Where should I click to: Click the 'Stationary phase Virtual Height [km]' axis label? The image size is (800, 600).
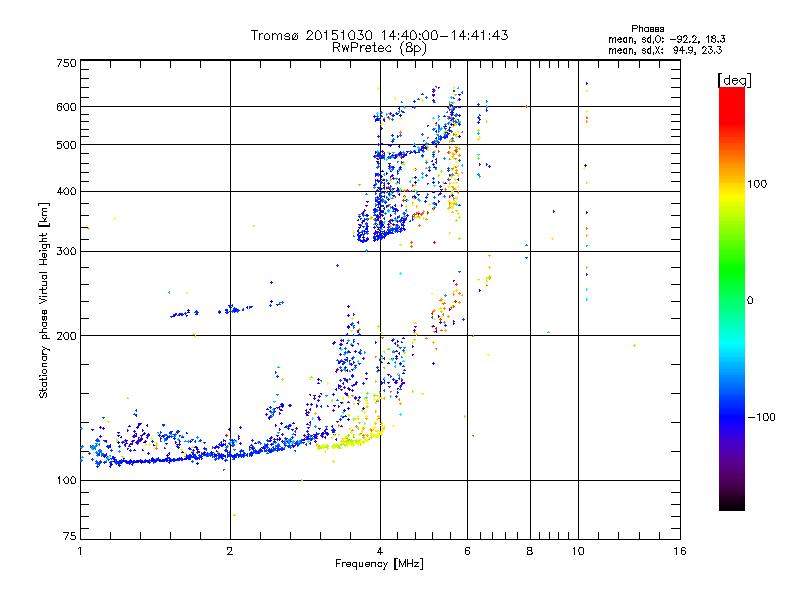click(x=44, y=300)
